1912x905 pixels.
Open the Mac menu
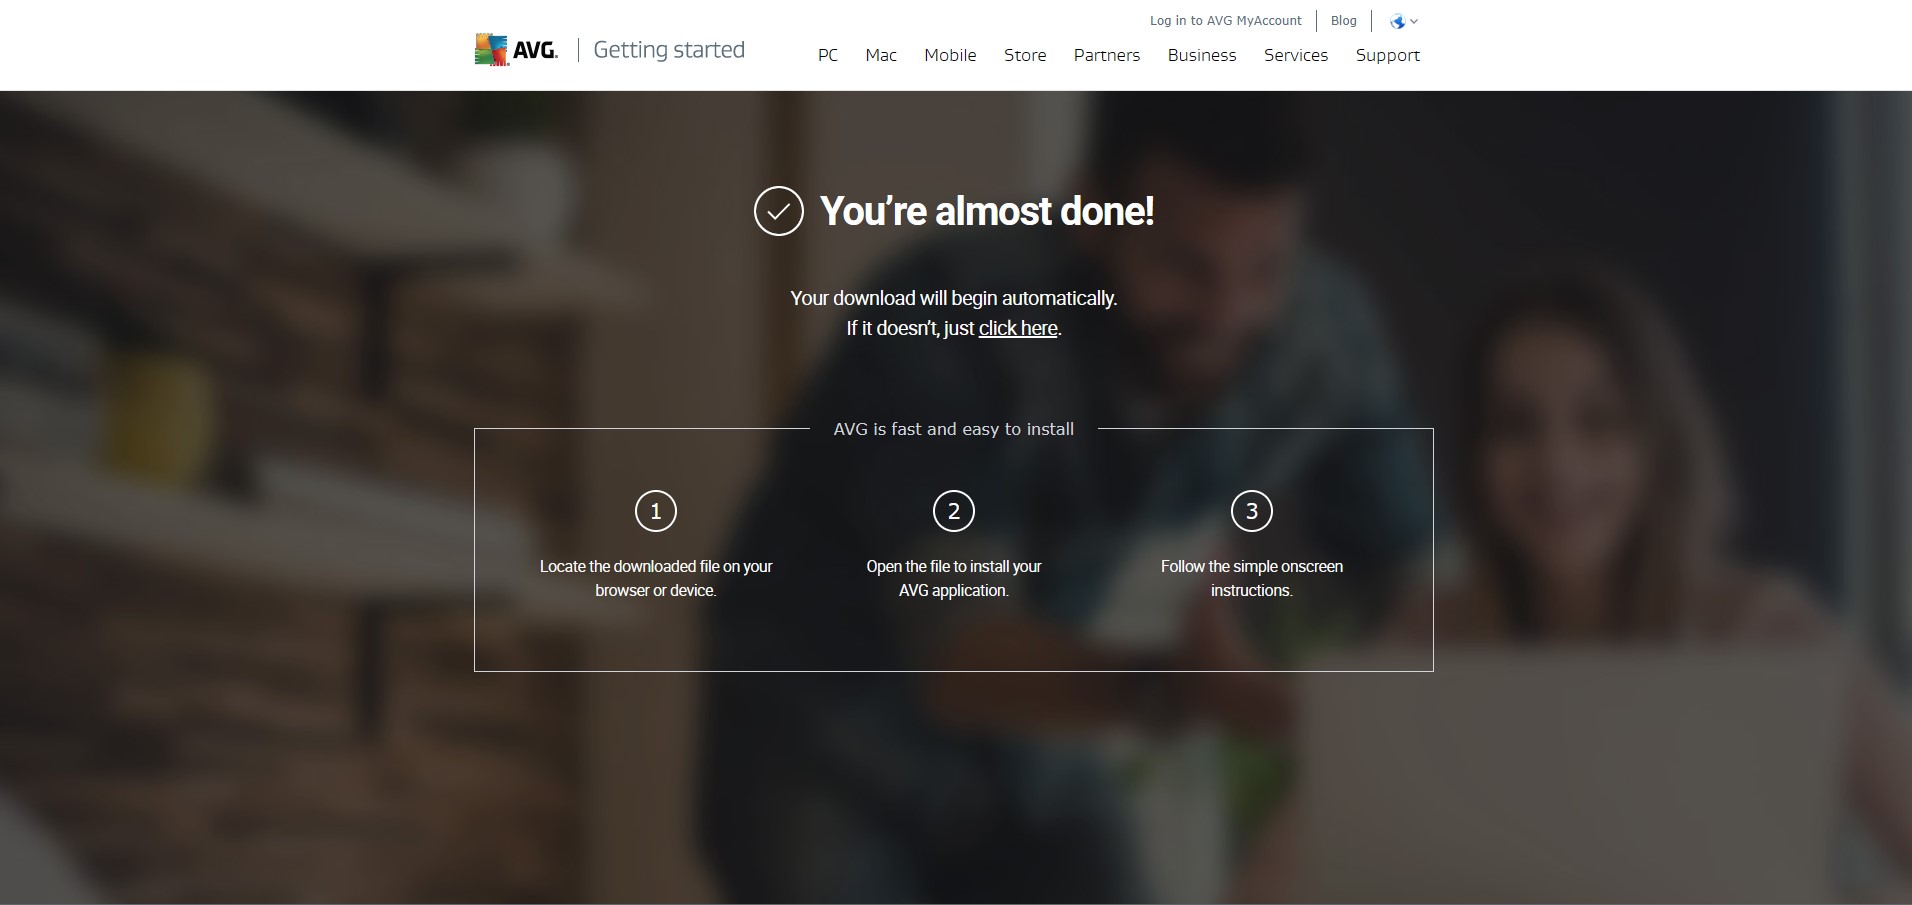881,55
